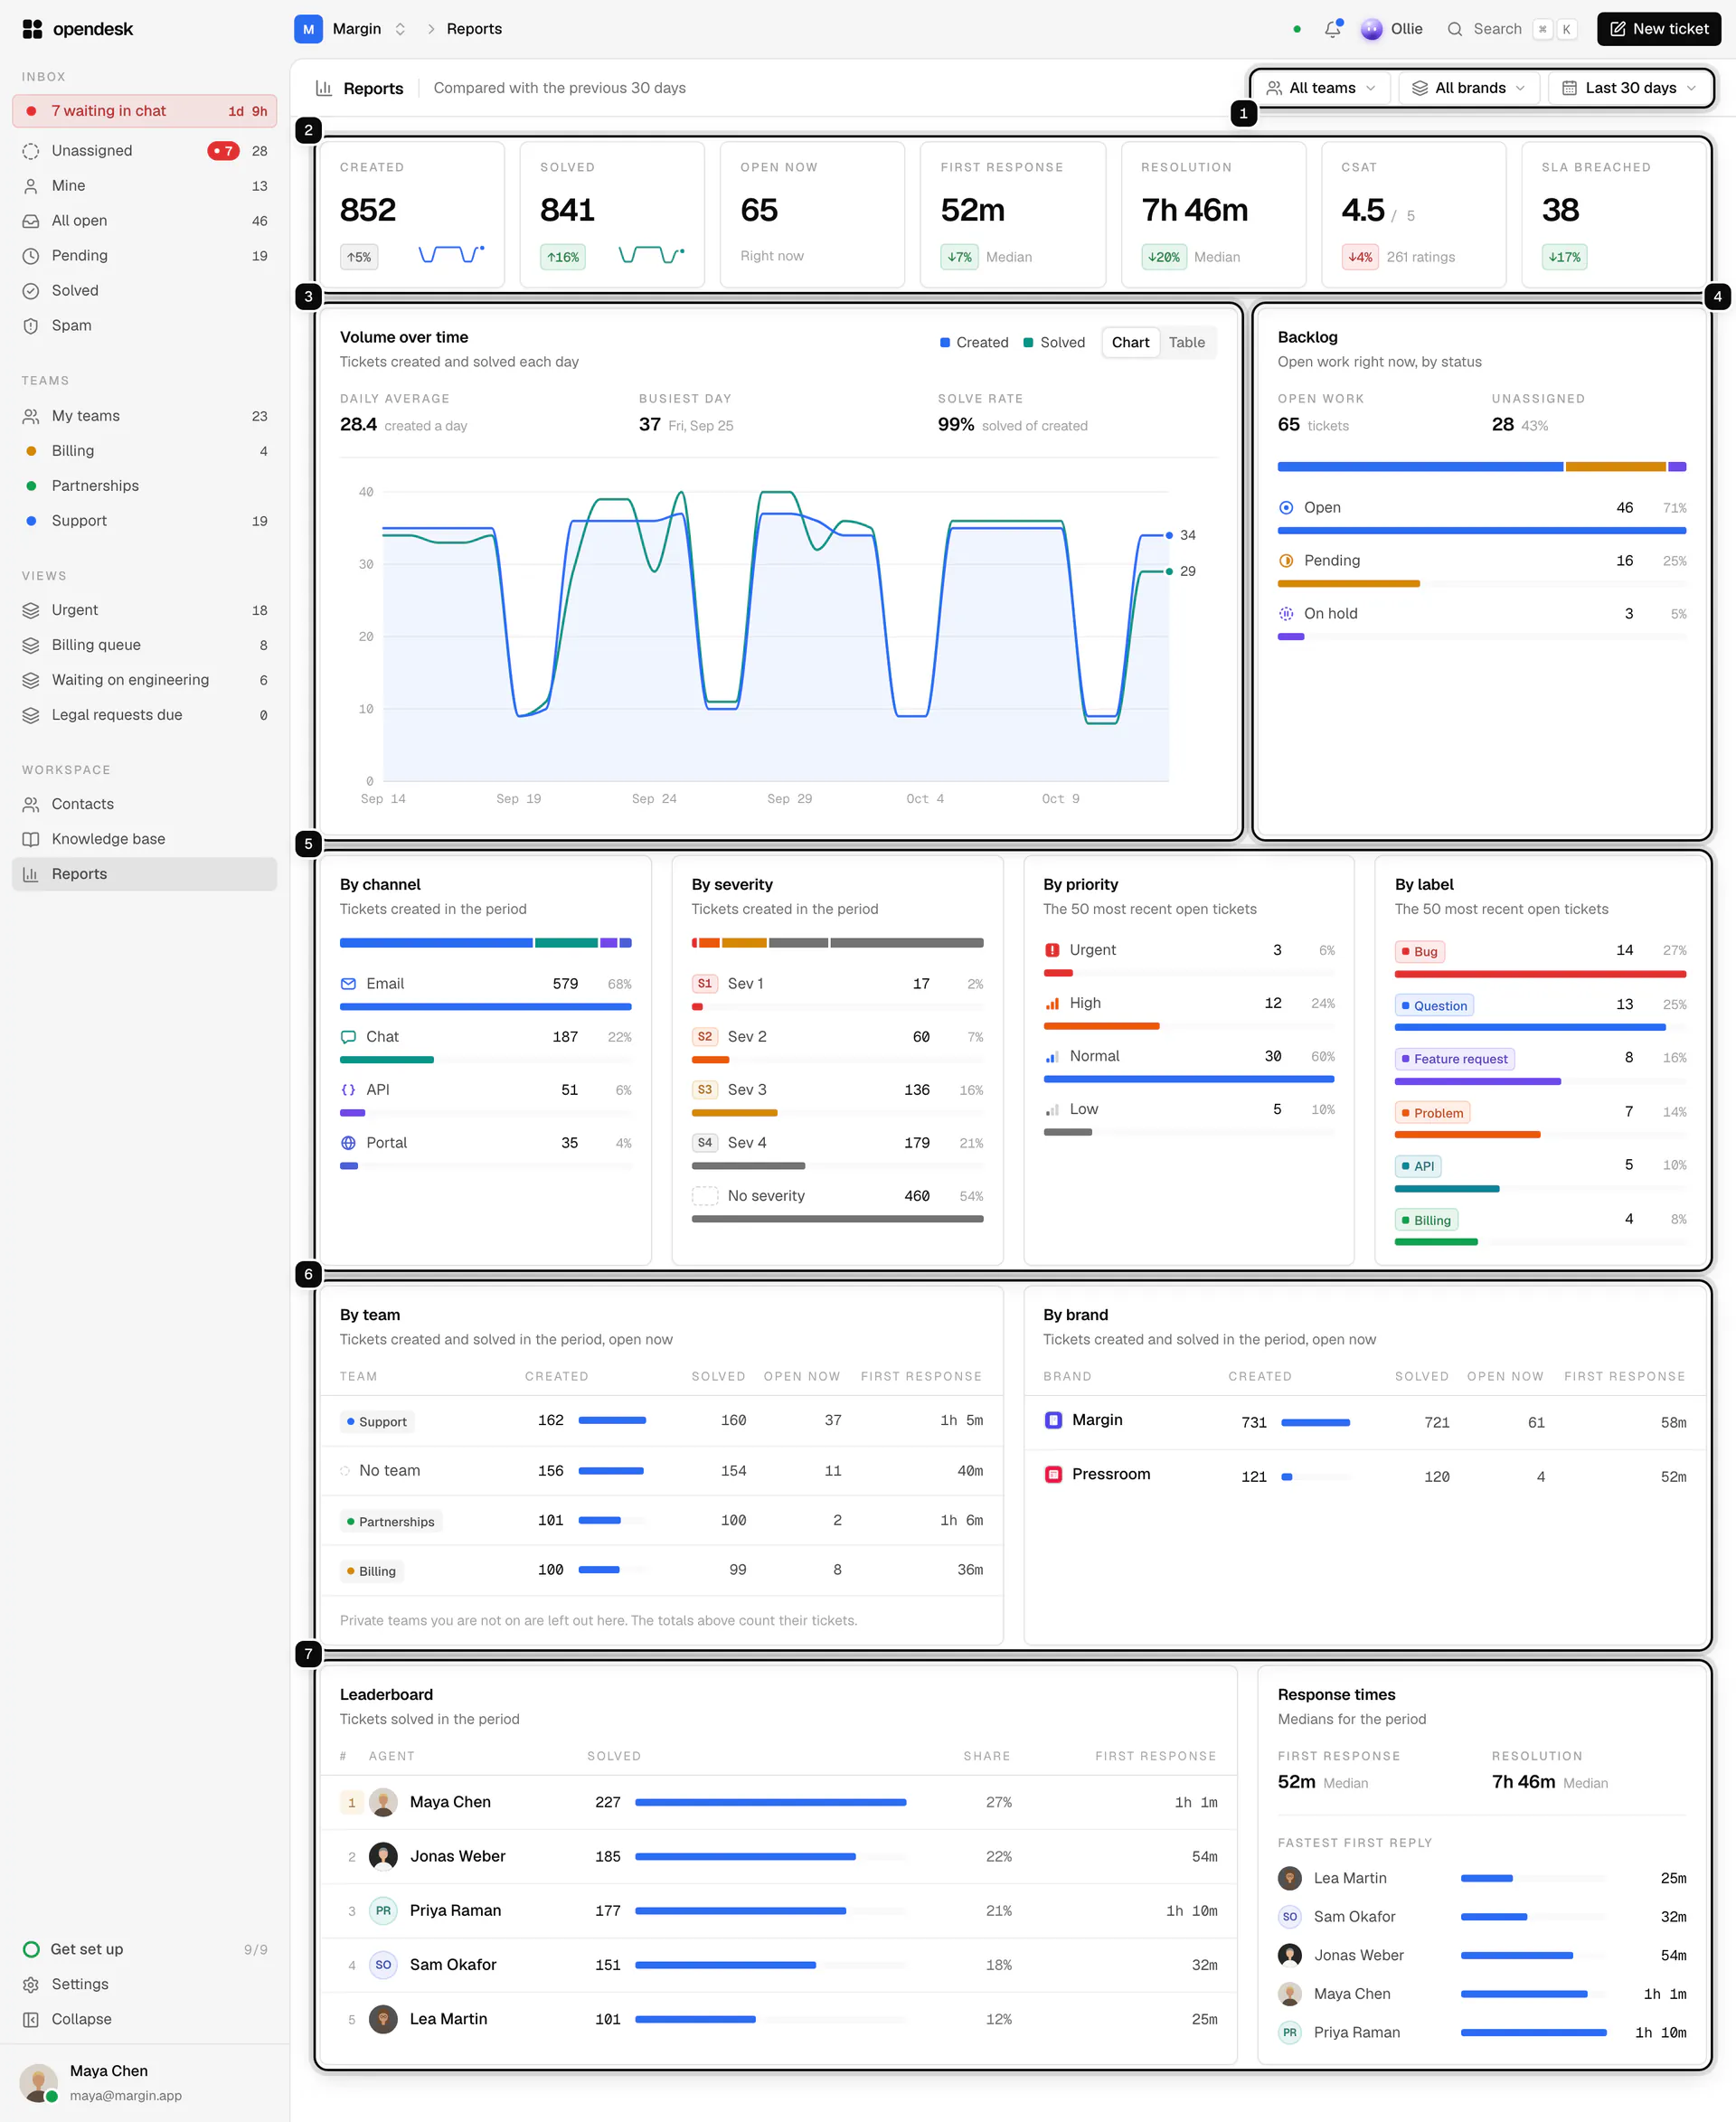Open 7 waiting in chat inbox
1736x2122 pixels.
144,111
